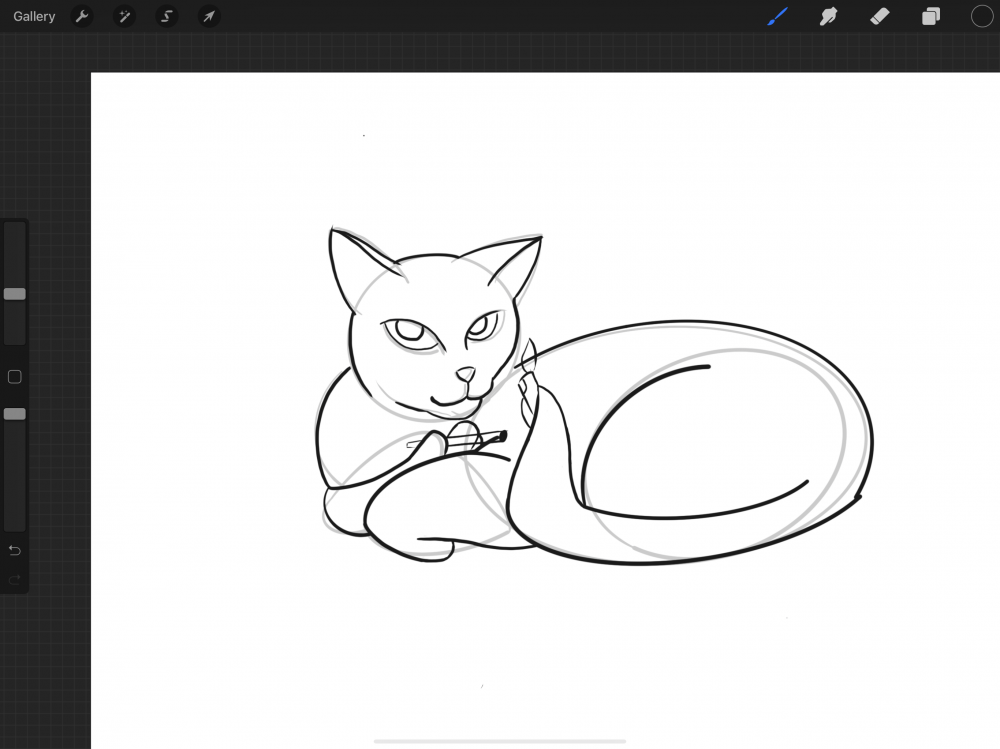Open the color picker circle
This screenshot has height=749, width=1000.
point(982,17)
